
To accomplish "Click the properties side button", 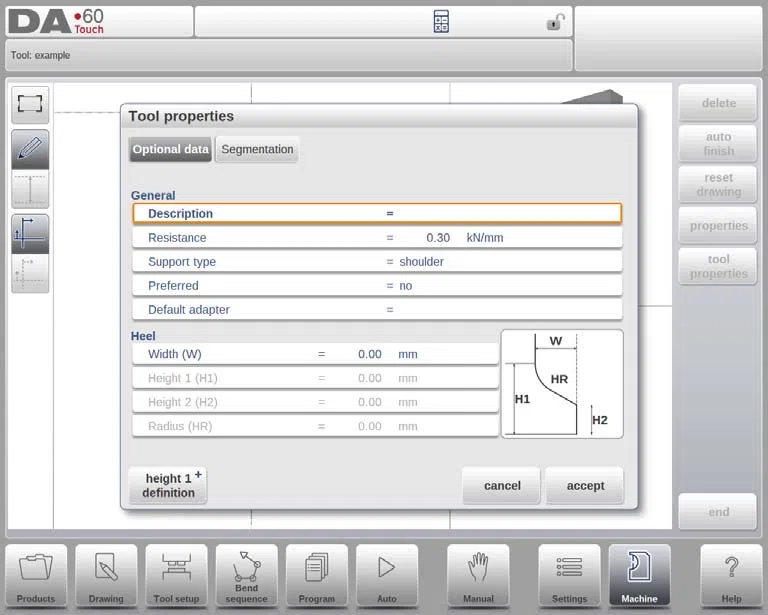I will [718, 226].
